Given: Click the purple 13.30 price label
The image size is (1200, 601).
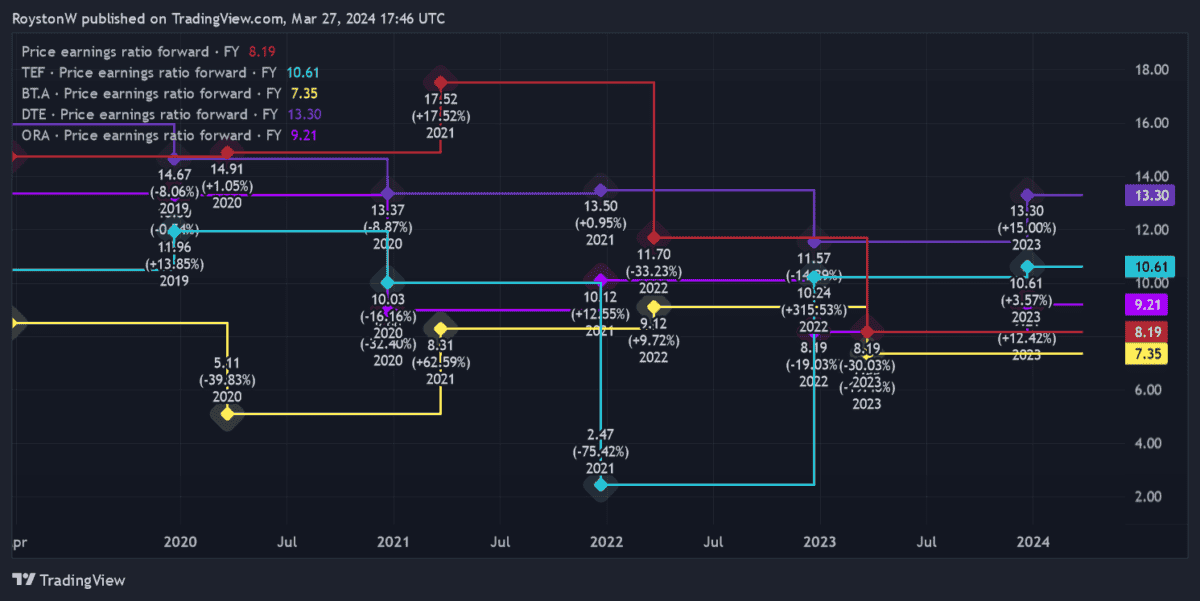Looking at the screenshot, I should coord(1153,196).
